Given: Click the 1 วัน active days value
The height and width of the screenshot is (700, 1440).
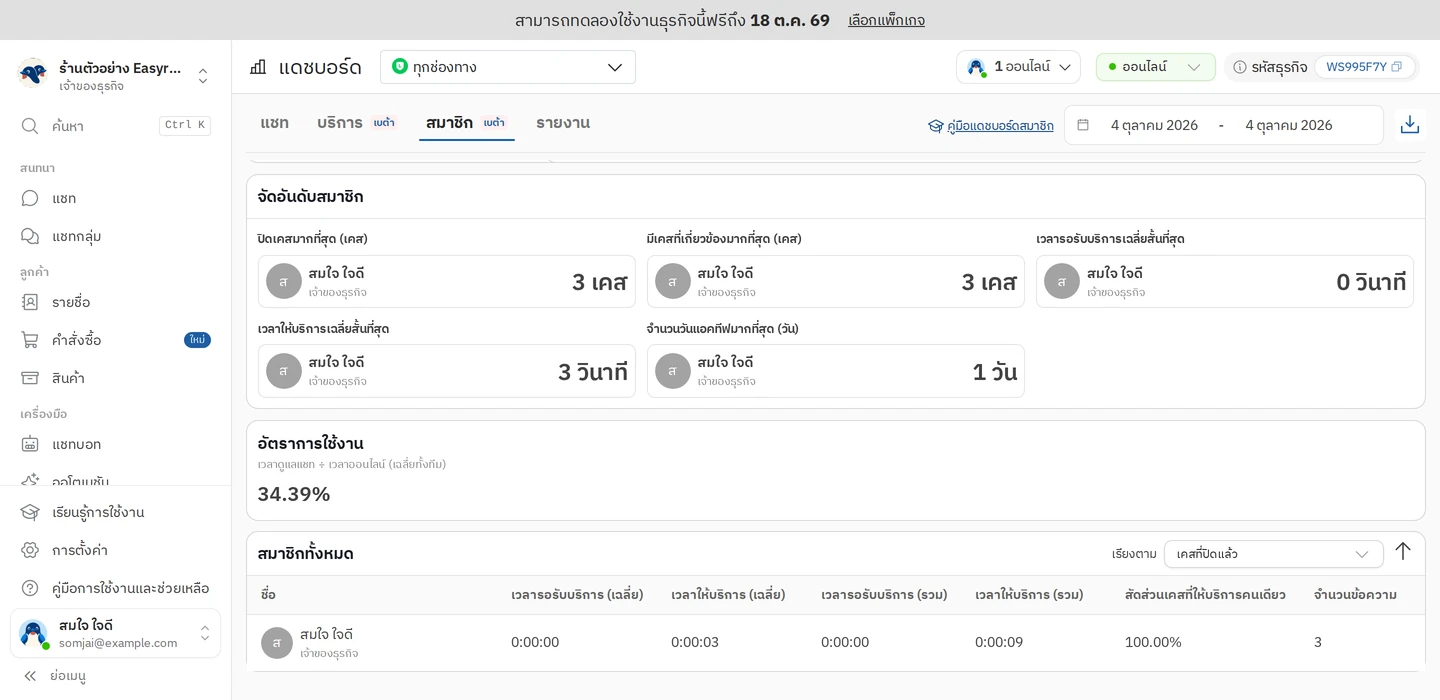Looking at the screenshot, I should [x=995, y=372].
